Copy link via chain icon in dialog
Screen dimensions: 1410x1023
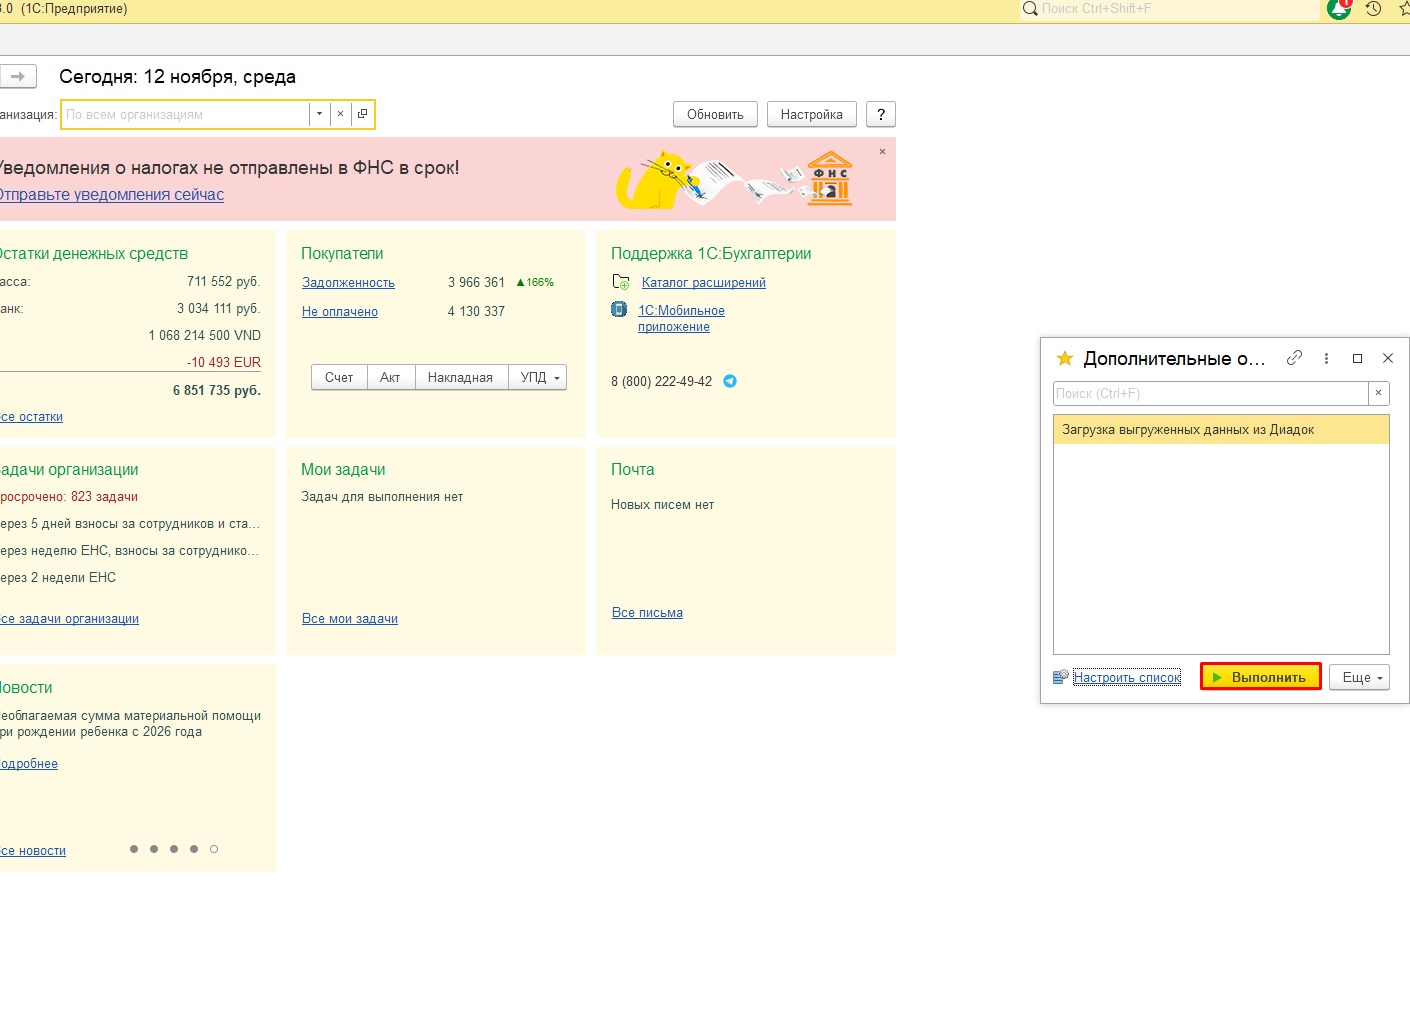1294,358
